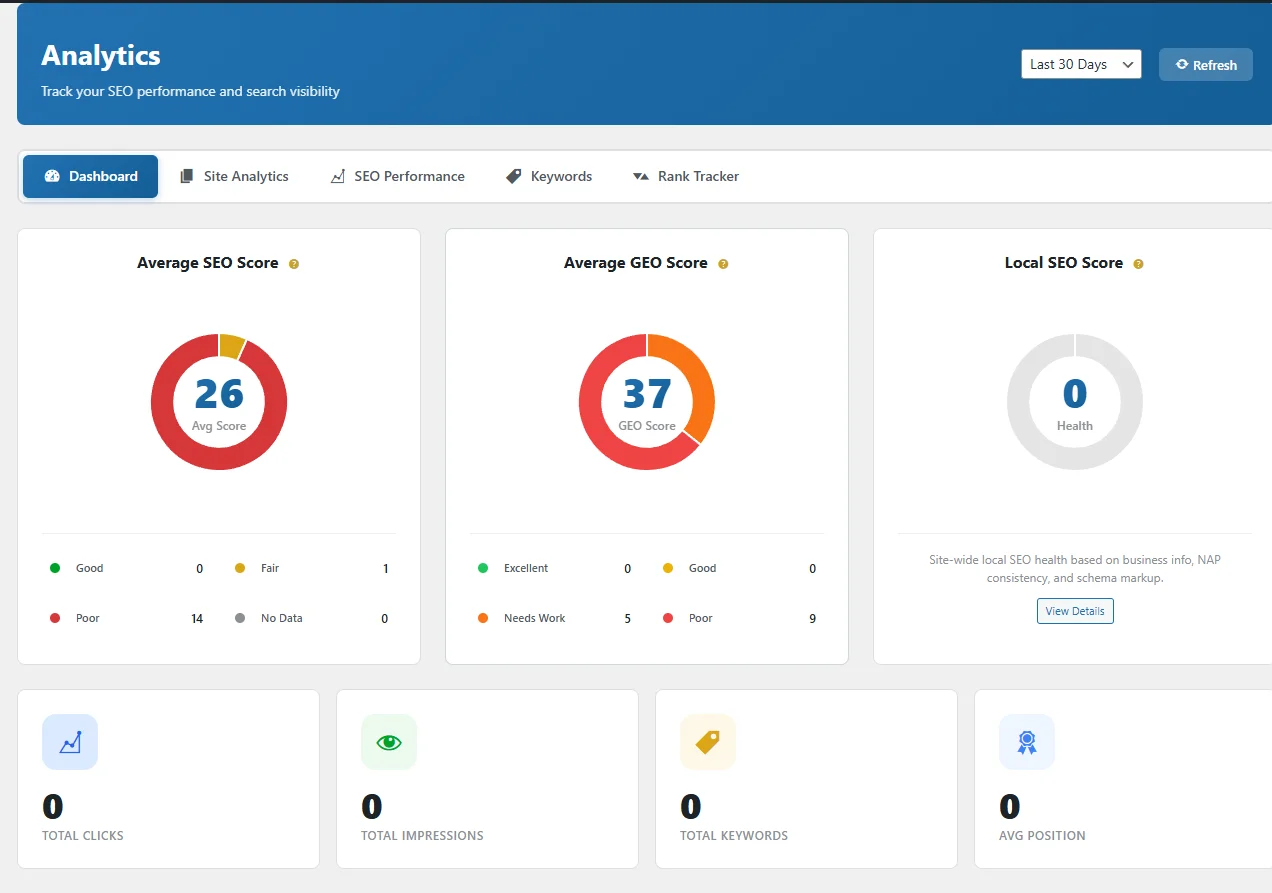
Task: Click the Rank Tracker icon
Action: pyautogui.click(x=640, y=176)
